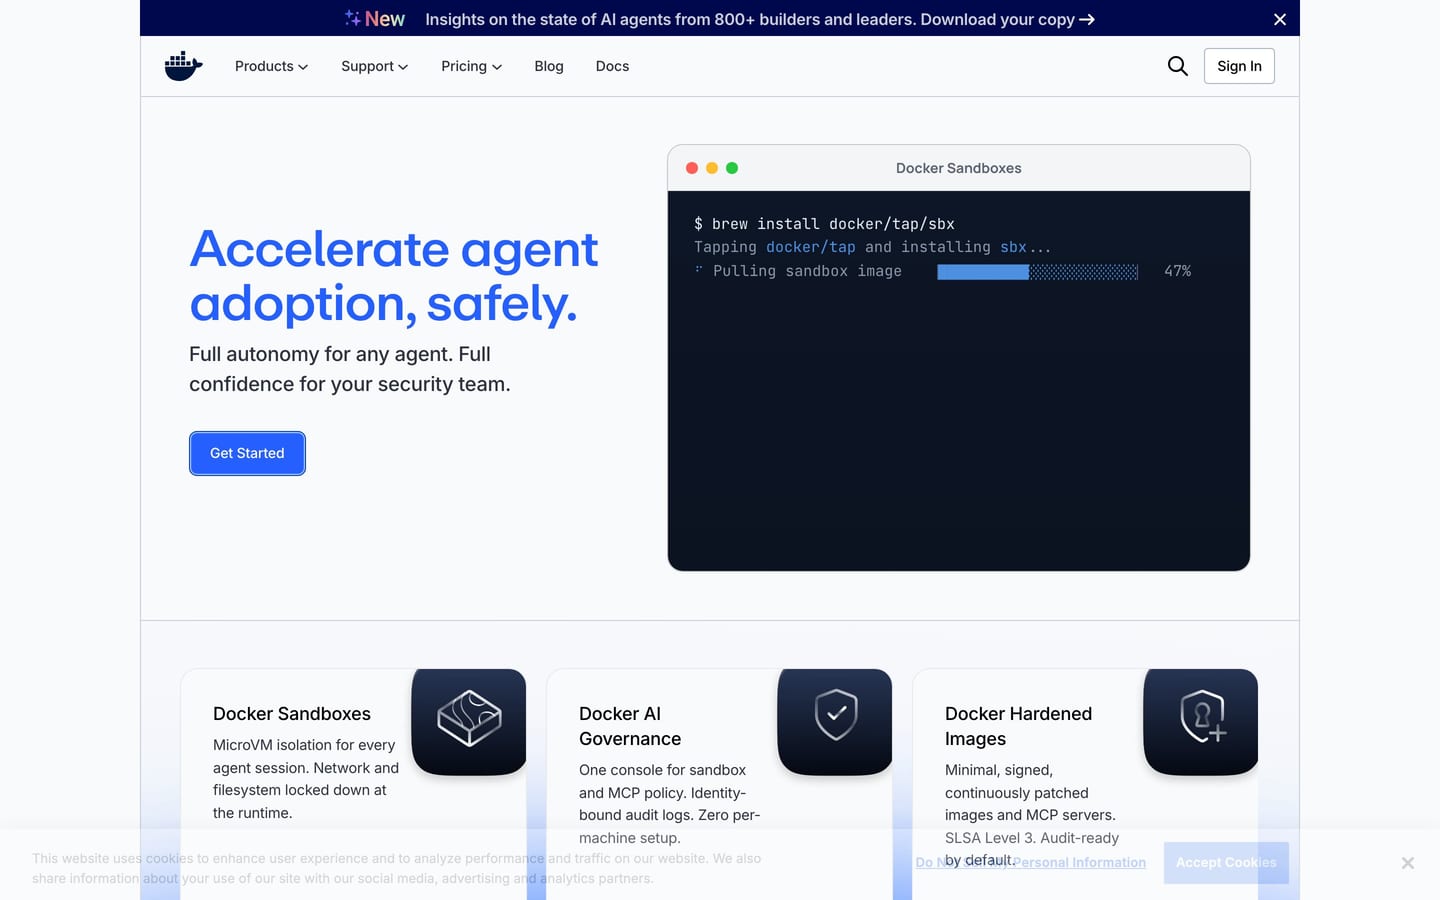Open the AI agents insights banner link
This screenshot has height=900, width=1440.
click(760, 19)
